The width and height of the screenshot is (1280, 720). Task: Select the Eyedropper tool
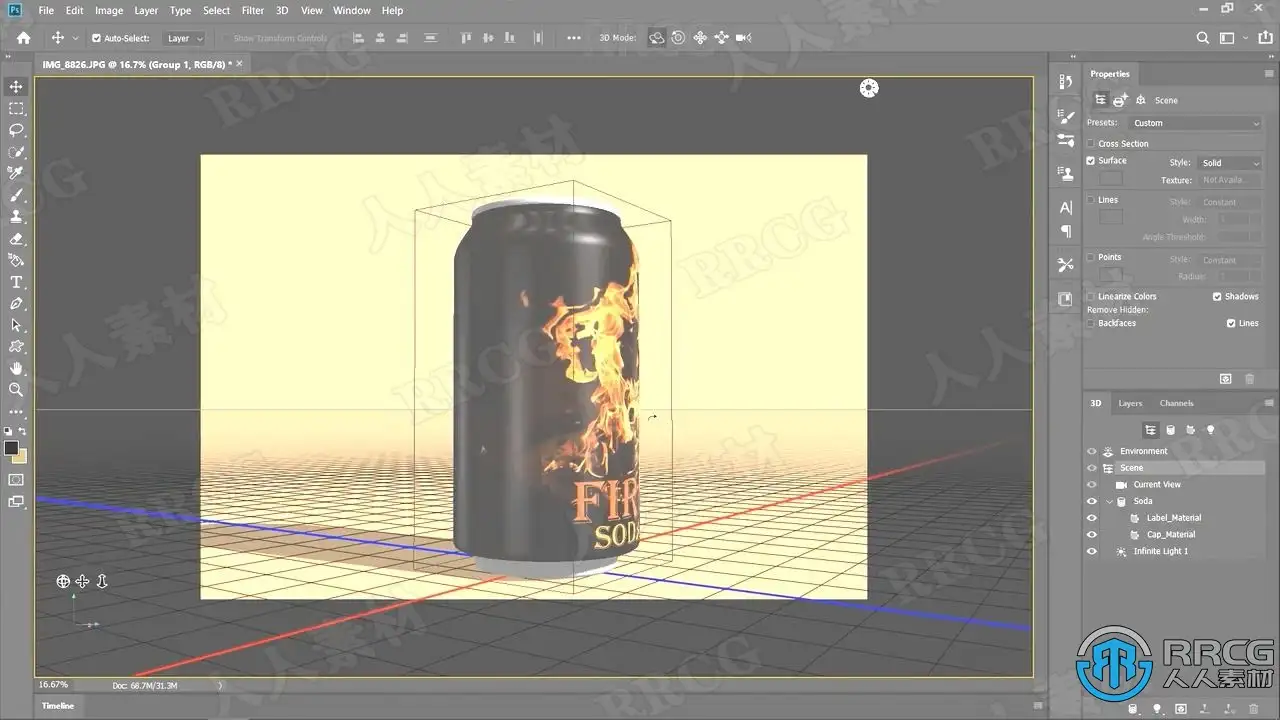(x=16, y=173)
